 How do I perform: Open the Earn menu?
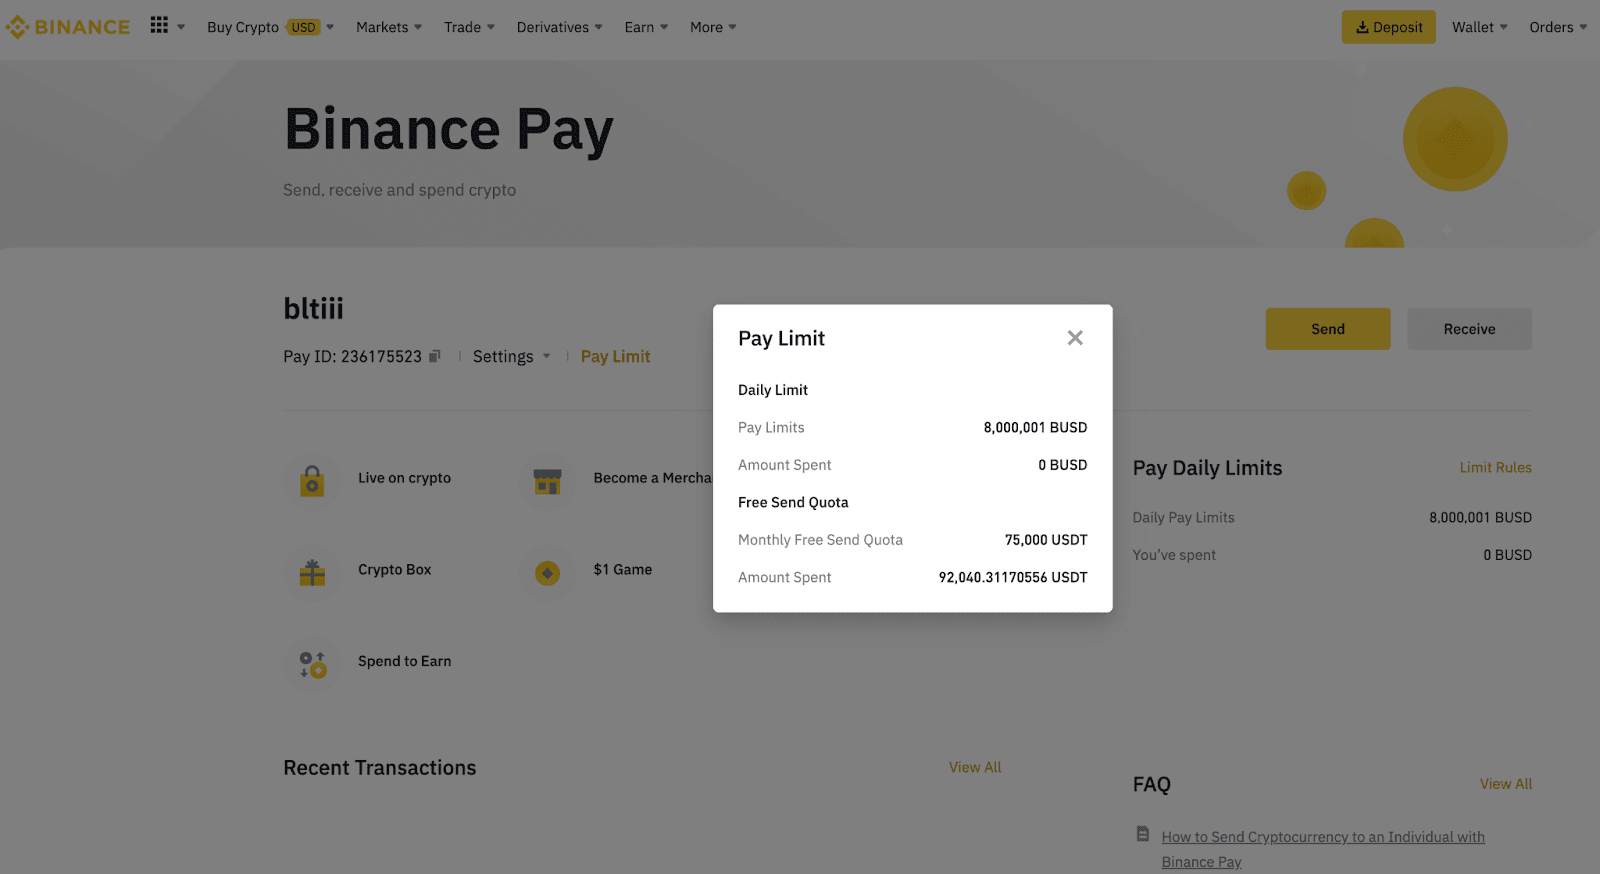[x=646, y=27]
